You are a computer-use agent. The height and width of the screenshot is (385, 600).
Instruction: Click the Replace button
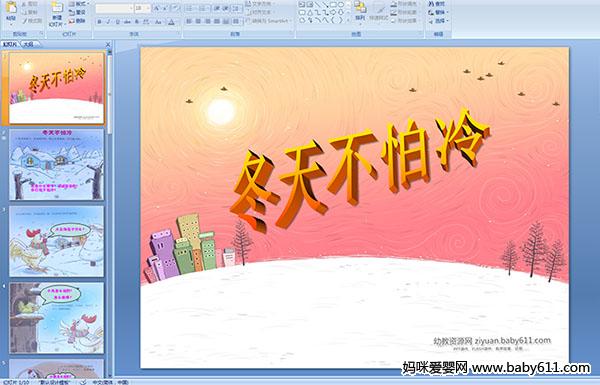click(437, 12)
